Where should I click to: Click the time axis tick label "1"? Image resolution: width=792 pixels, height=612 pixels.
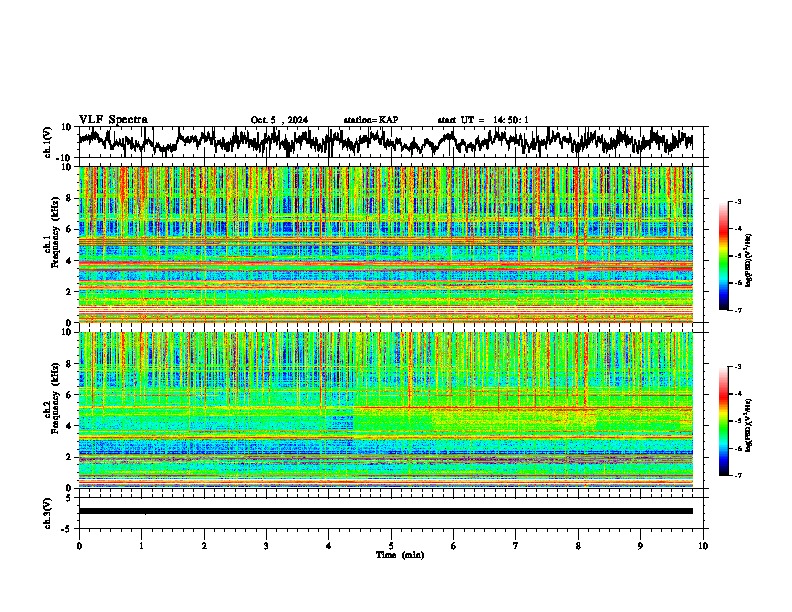tap(141, 546)
